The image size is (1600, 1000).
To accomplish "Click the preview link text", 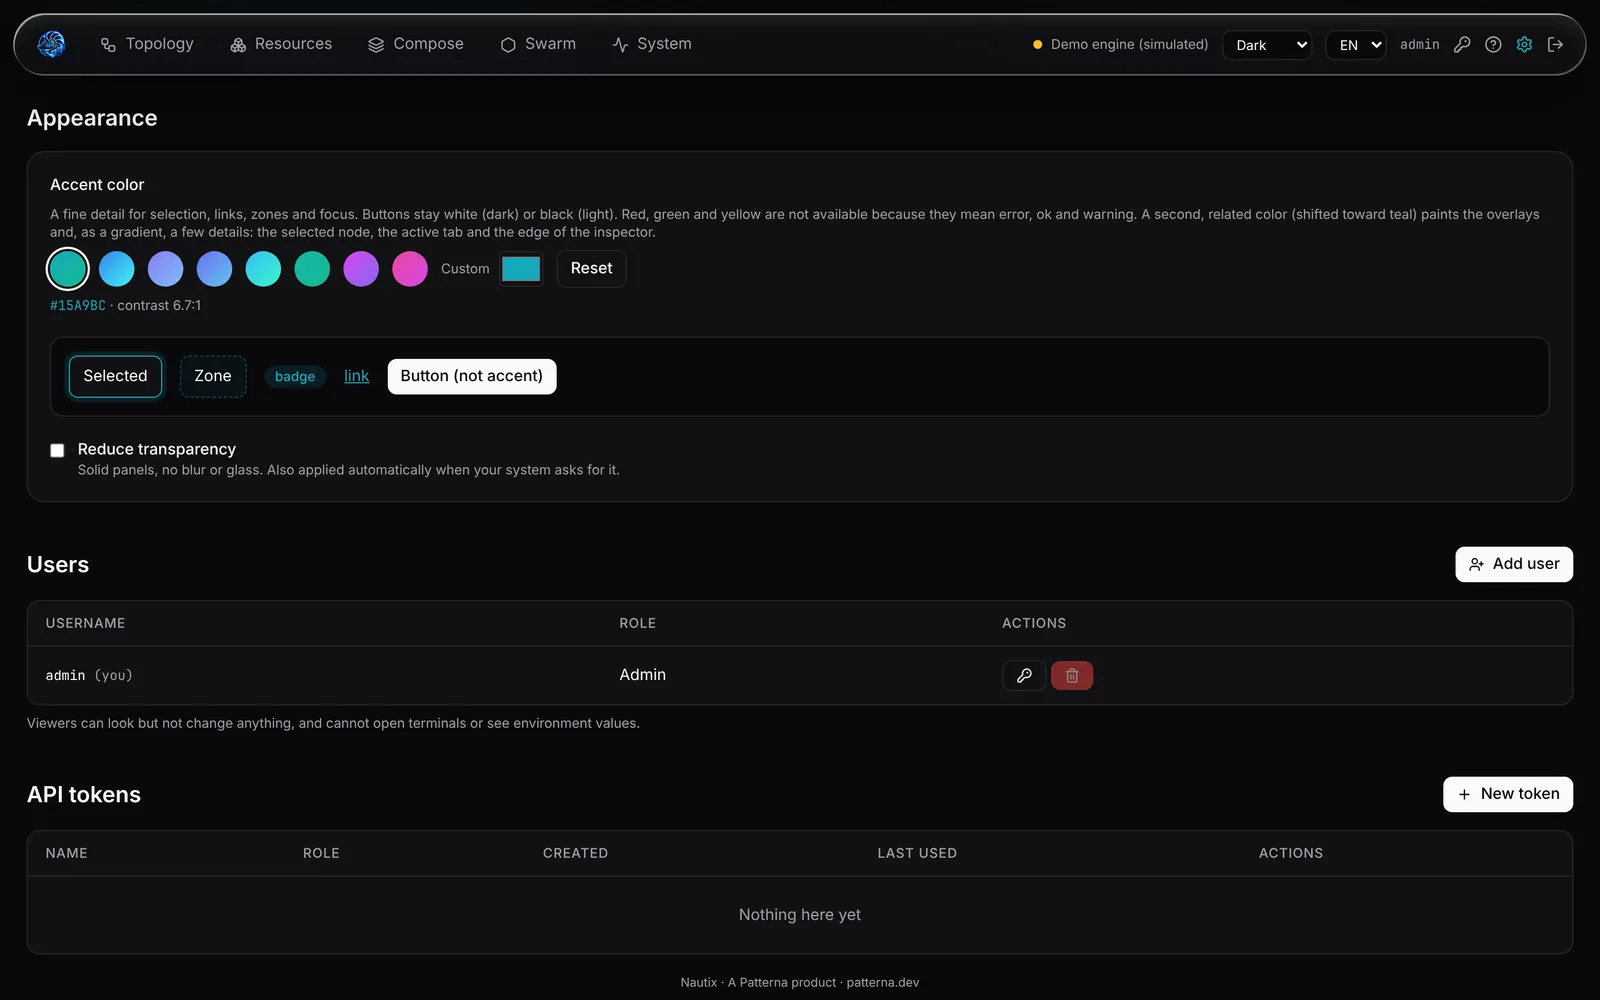I will click(x=357, y=376).
